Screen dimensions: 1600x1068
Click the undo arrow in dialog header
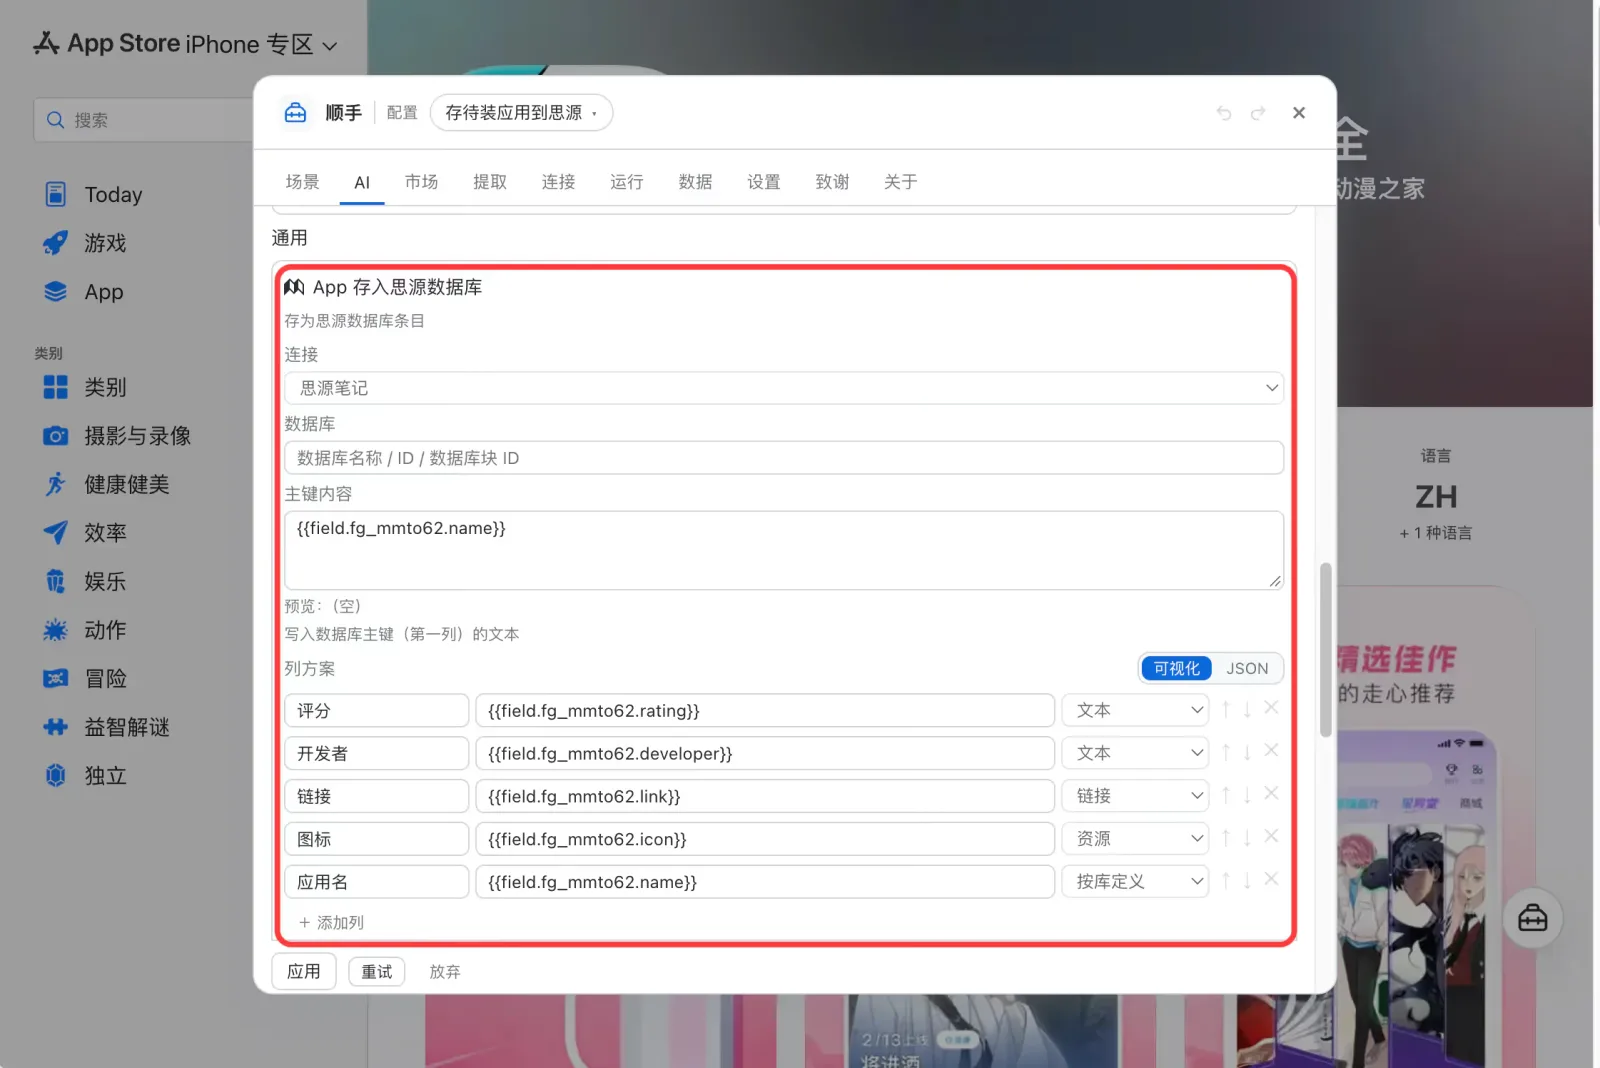pos(1224,113)
